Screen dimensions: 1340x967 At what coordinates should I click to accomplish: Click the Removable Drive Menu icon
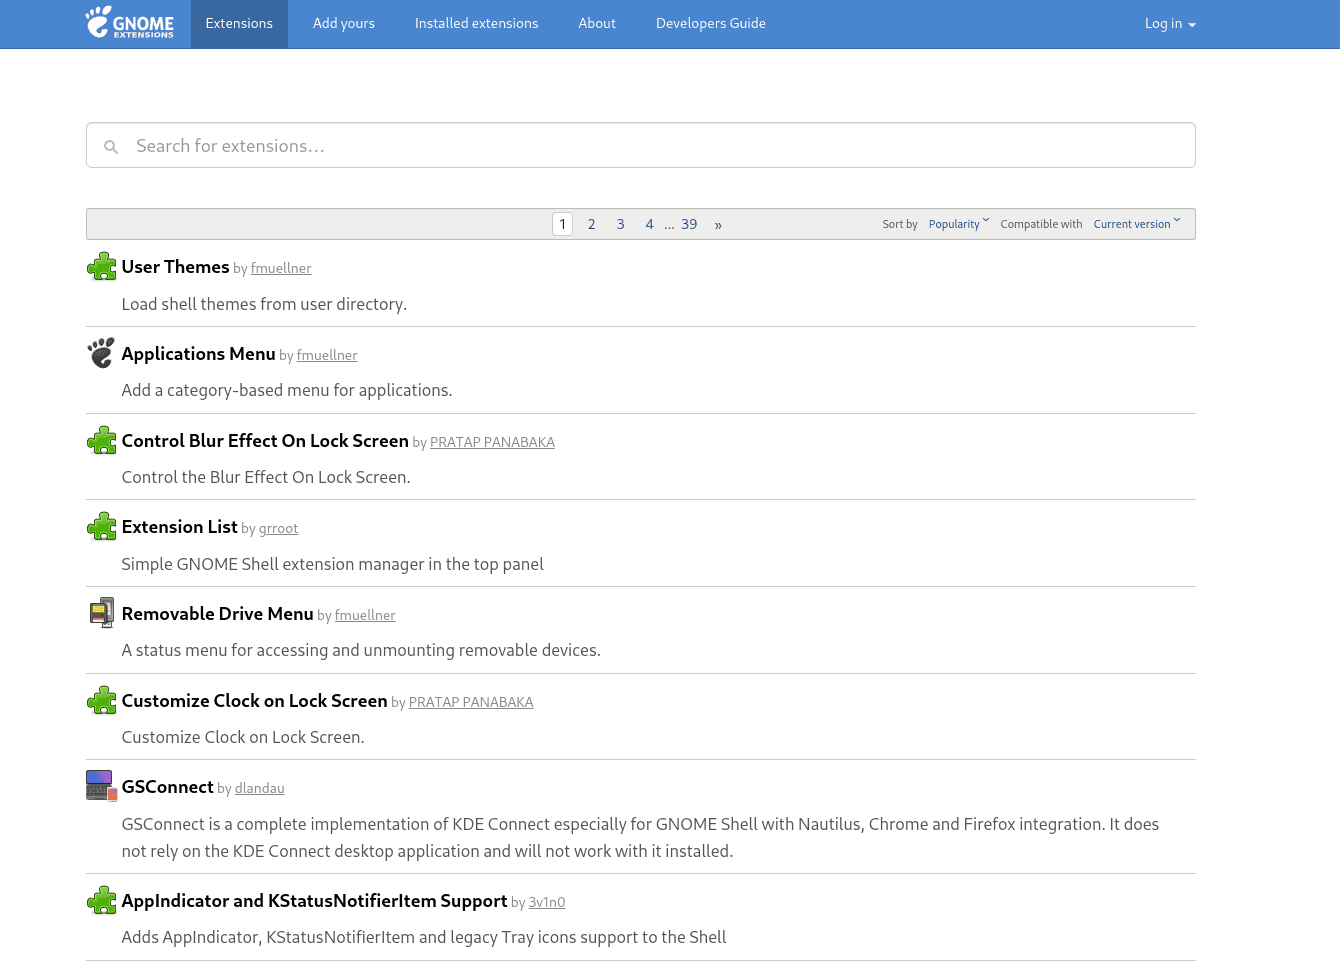(101, 613)
